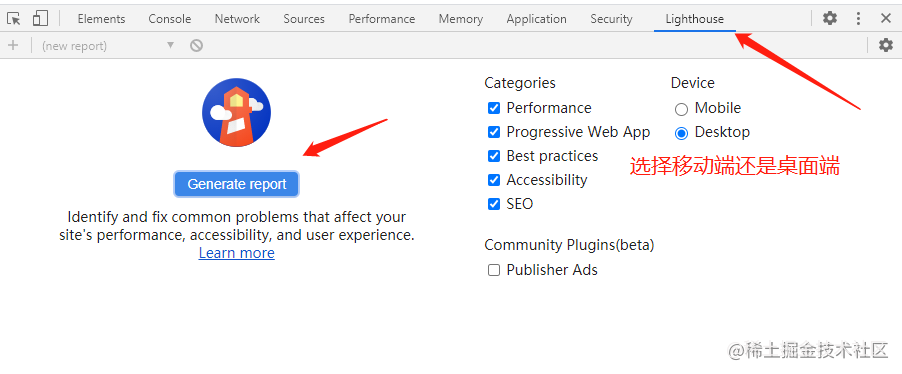Activate the inspect element picker icon
Screen dimensions: 902x374
[x=14, y=18]
